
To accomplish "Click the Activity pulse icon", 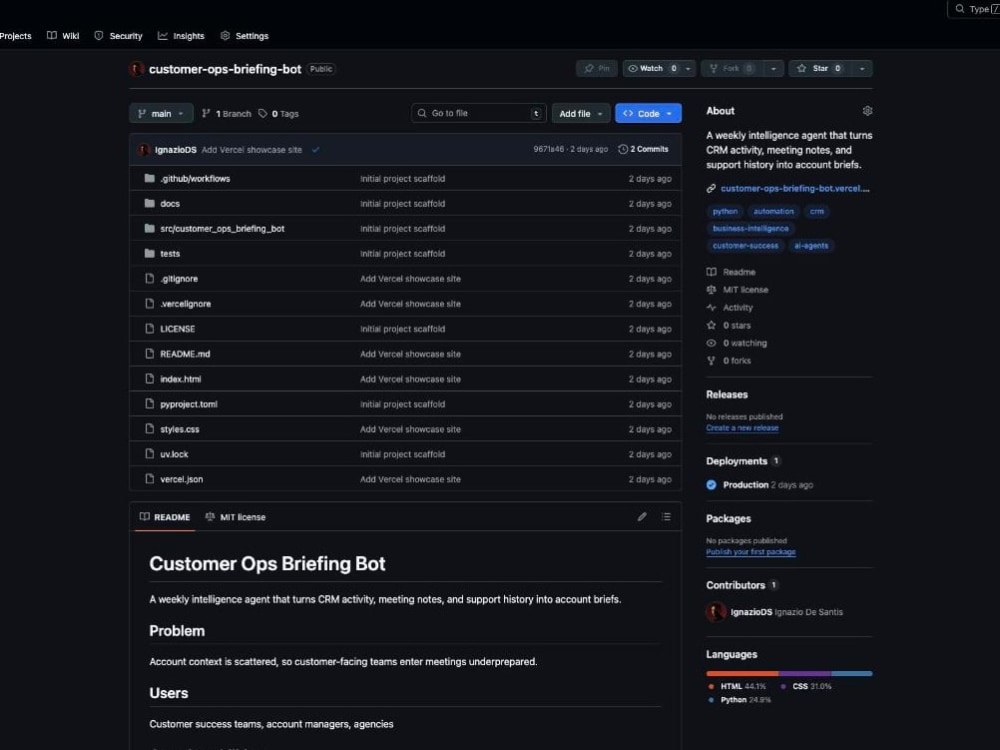I will pos(711,307).
